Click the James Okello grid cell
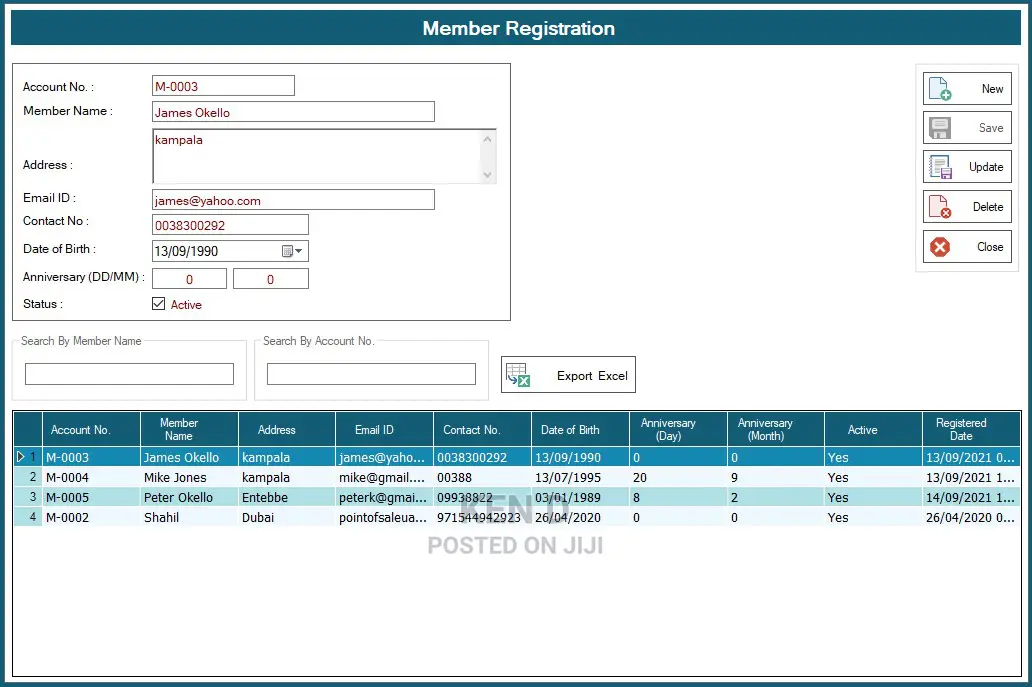Viewport: 1032px width, 687px height. click(189, 457)
